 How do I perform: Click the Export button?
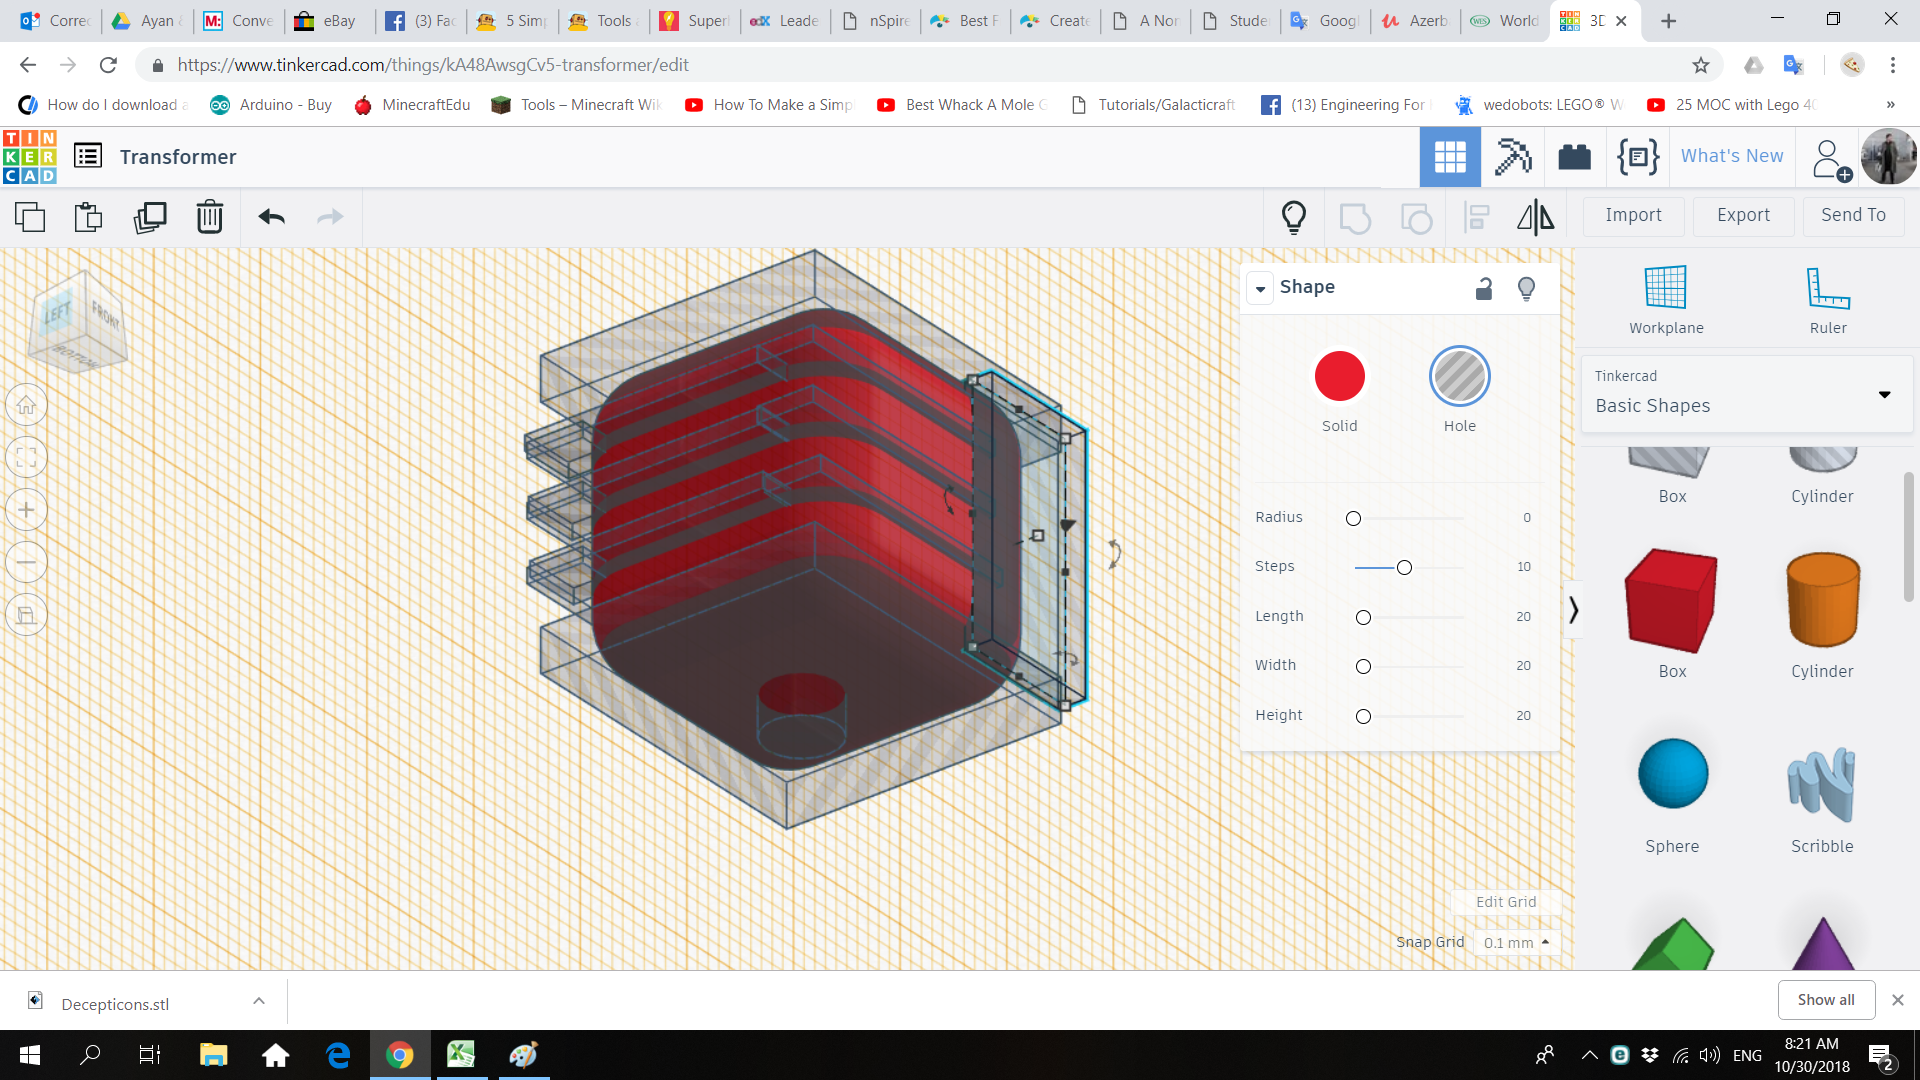[x=1743, y=215]
